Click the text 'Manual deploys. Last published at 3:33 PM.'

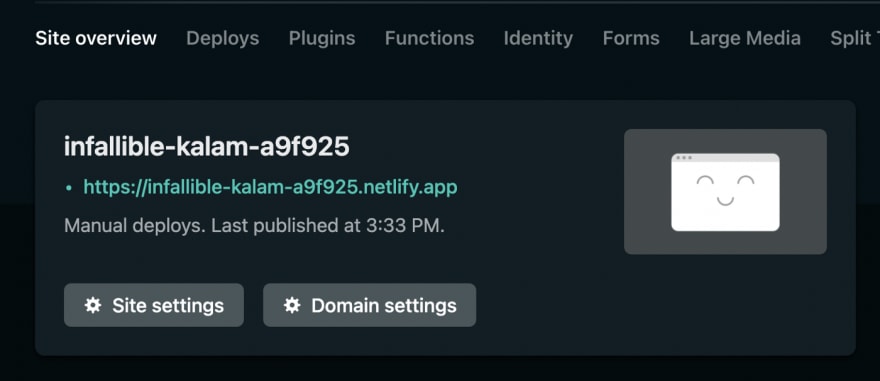[254, 226]
